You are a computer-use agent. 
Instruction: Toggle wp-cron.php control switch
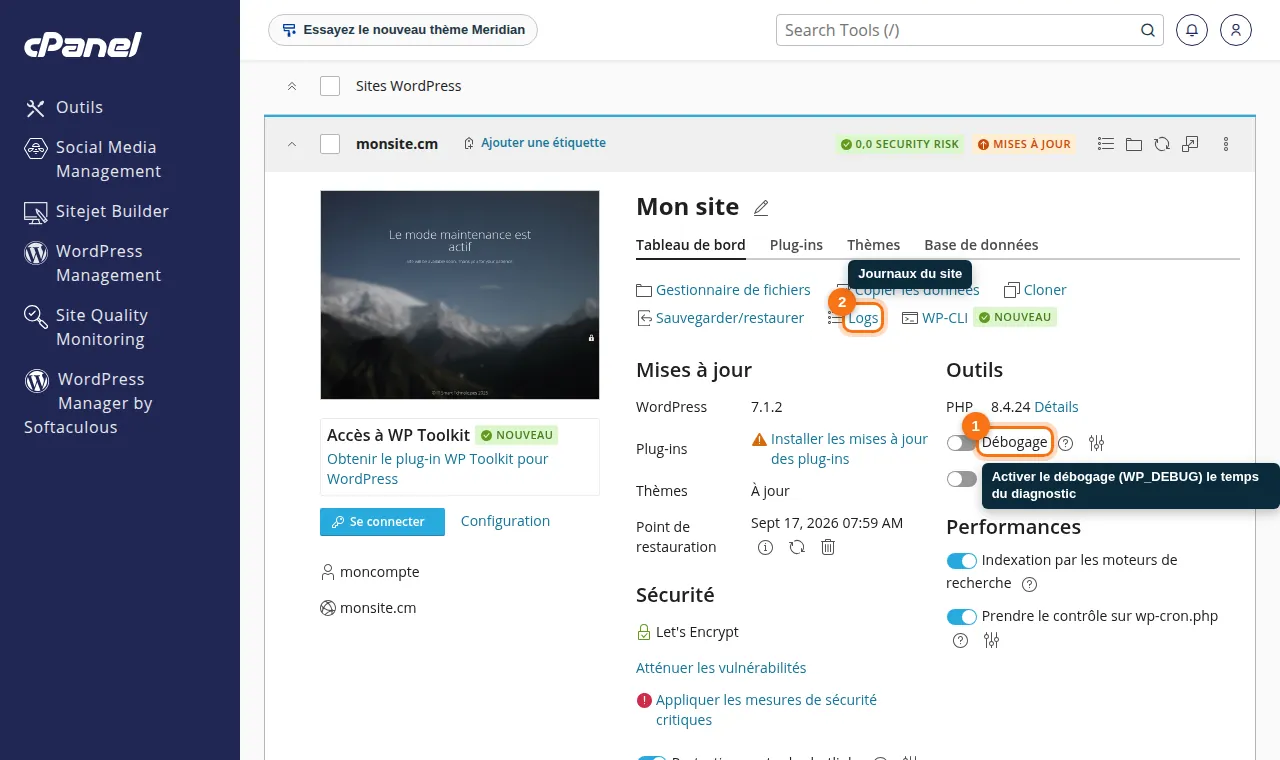click(961, 616)
